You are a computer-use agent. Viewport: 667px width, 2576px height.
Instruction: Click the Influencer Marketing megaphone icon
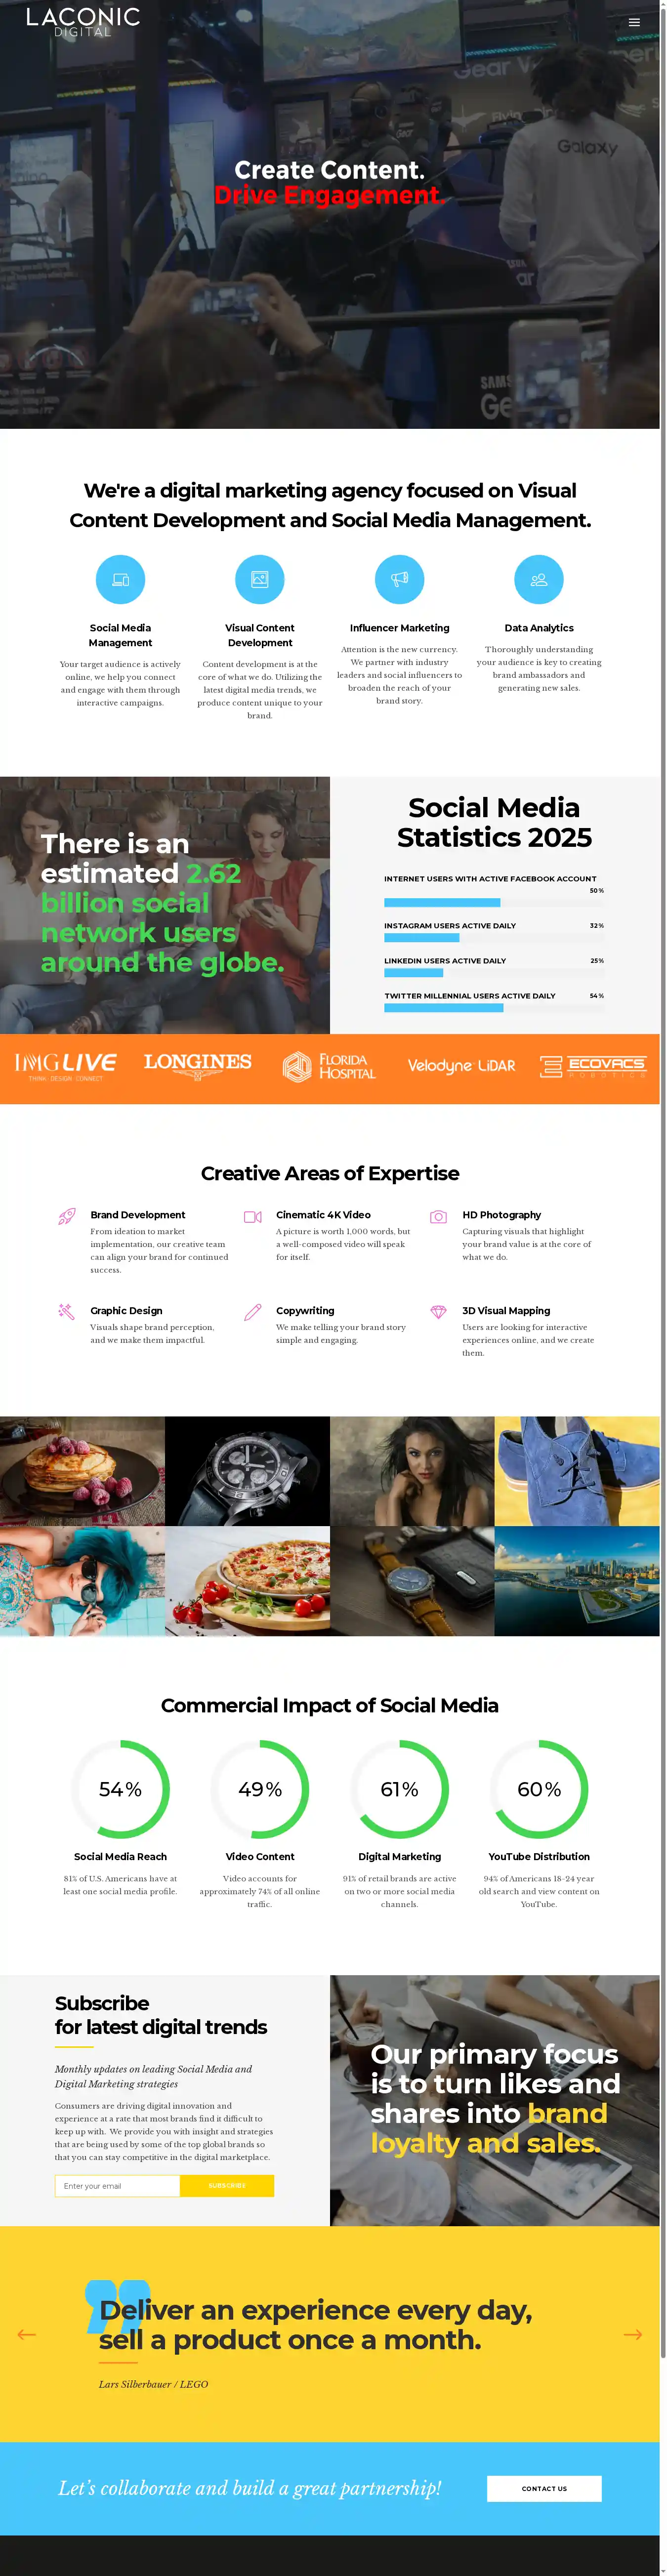click(399, 579)
